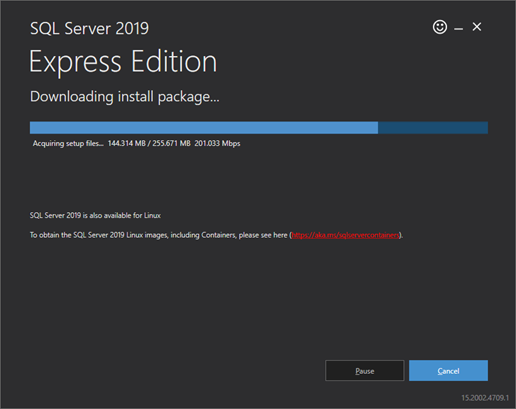Click the Express Edition heading
This screenshot has height=409, width=516.
pyautogui.click(x=123, y=62)
